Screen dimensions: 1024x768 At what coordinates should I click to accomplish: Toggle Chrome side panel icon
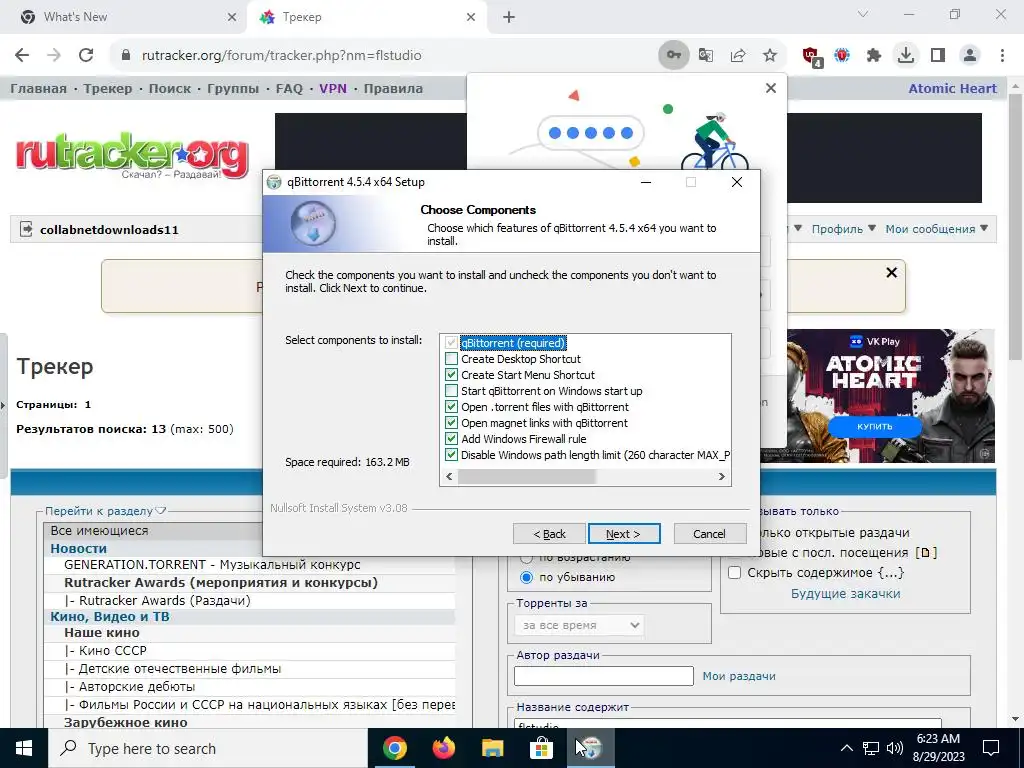(938, 56)
